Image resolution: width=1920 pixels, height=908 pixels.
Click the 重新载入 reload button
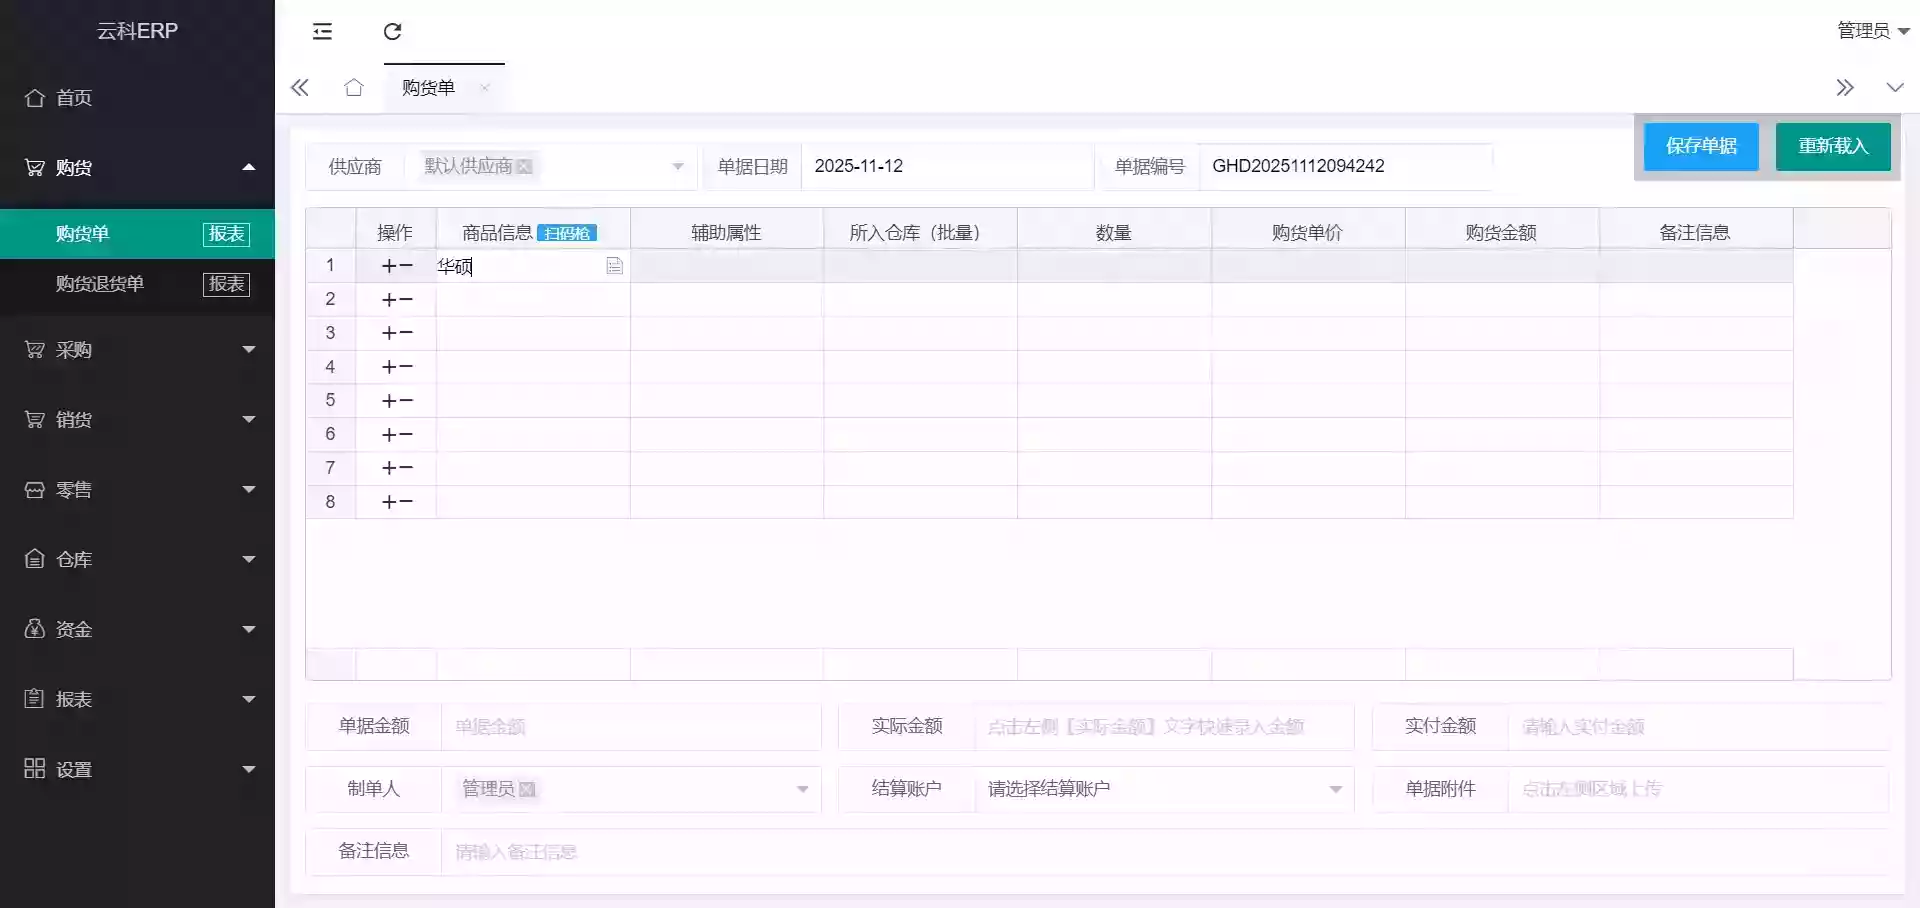click(1833, 146)
